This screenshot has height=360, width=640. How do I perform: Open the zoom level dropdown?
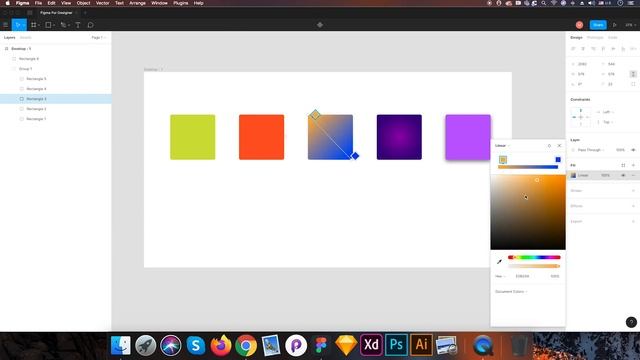(630, 25)
